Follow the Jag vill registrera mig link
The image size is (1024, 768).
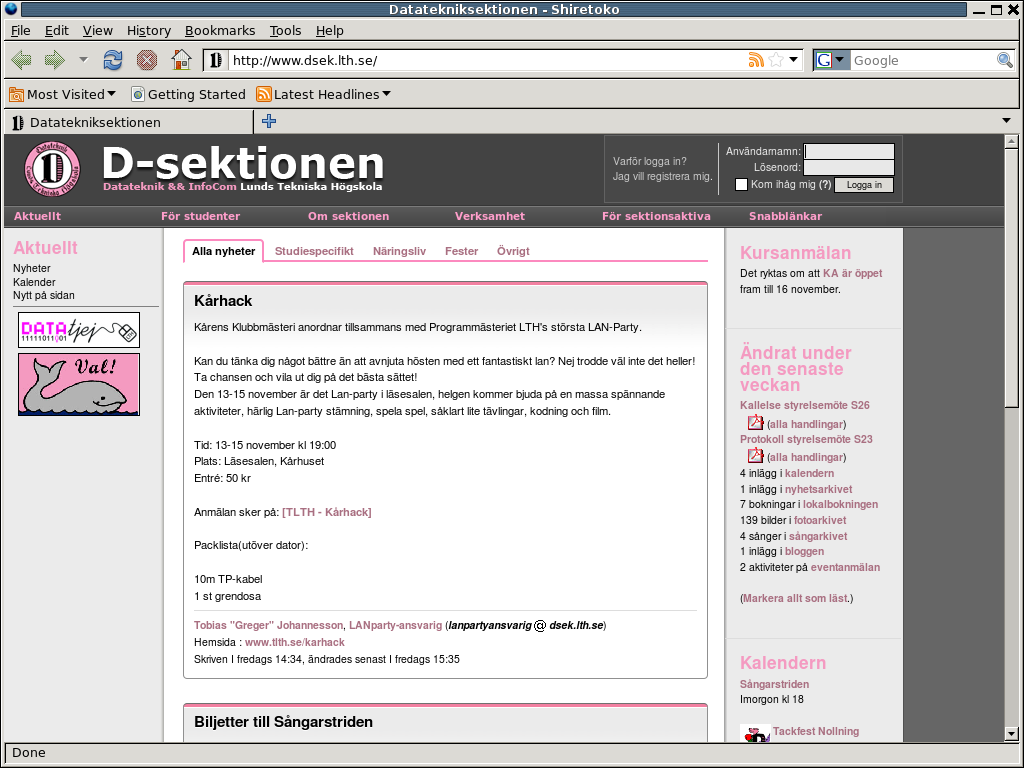pyautogui.click(x=662, y=176)
